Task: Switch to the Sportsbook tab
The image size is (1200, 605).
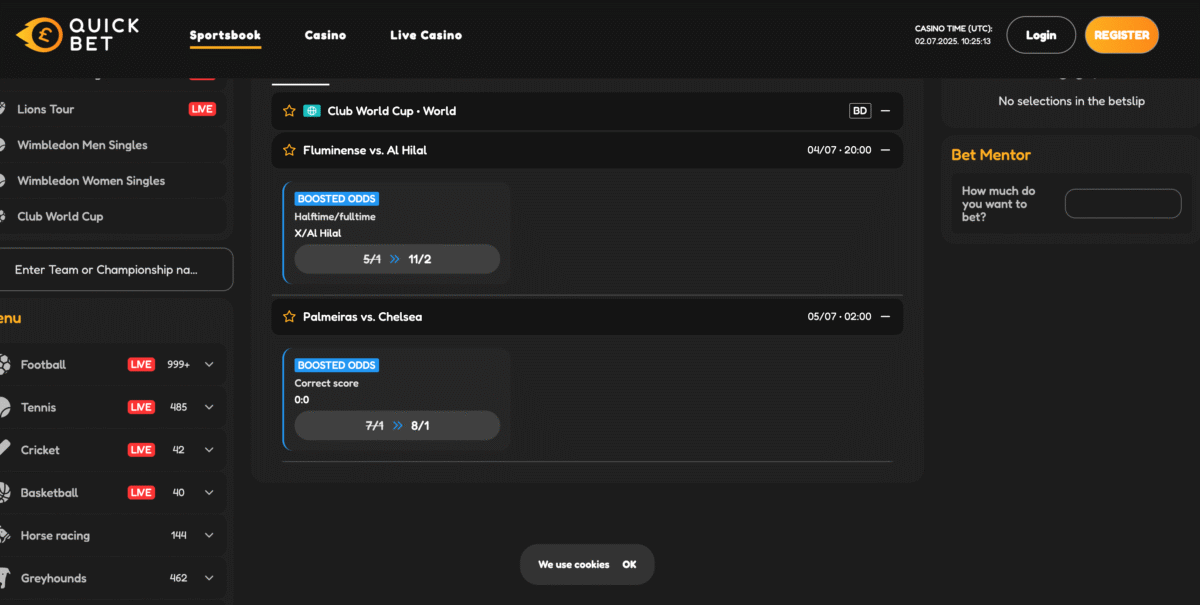Action: [x=225, y=36]
